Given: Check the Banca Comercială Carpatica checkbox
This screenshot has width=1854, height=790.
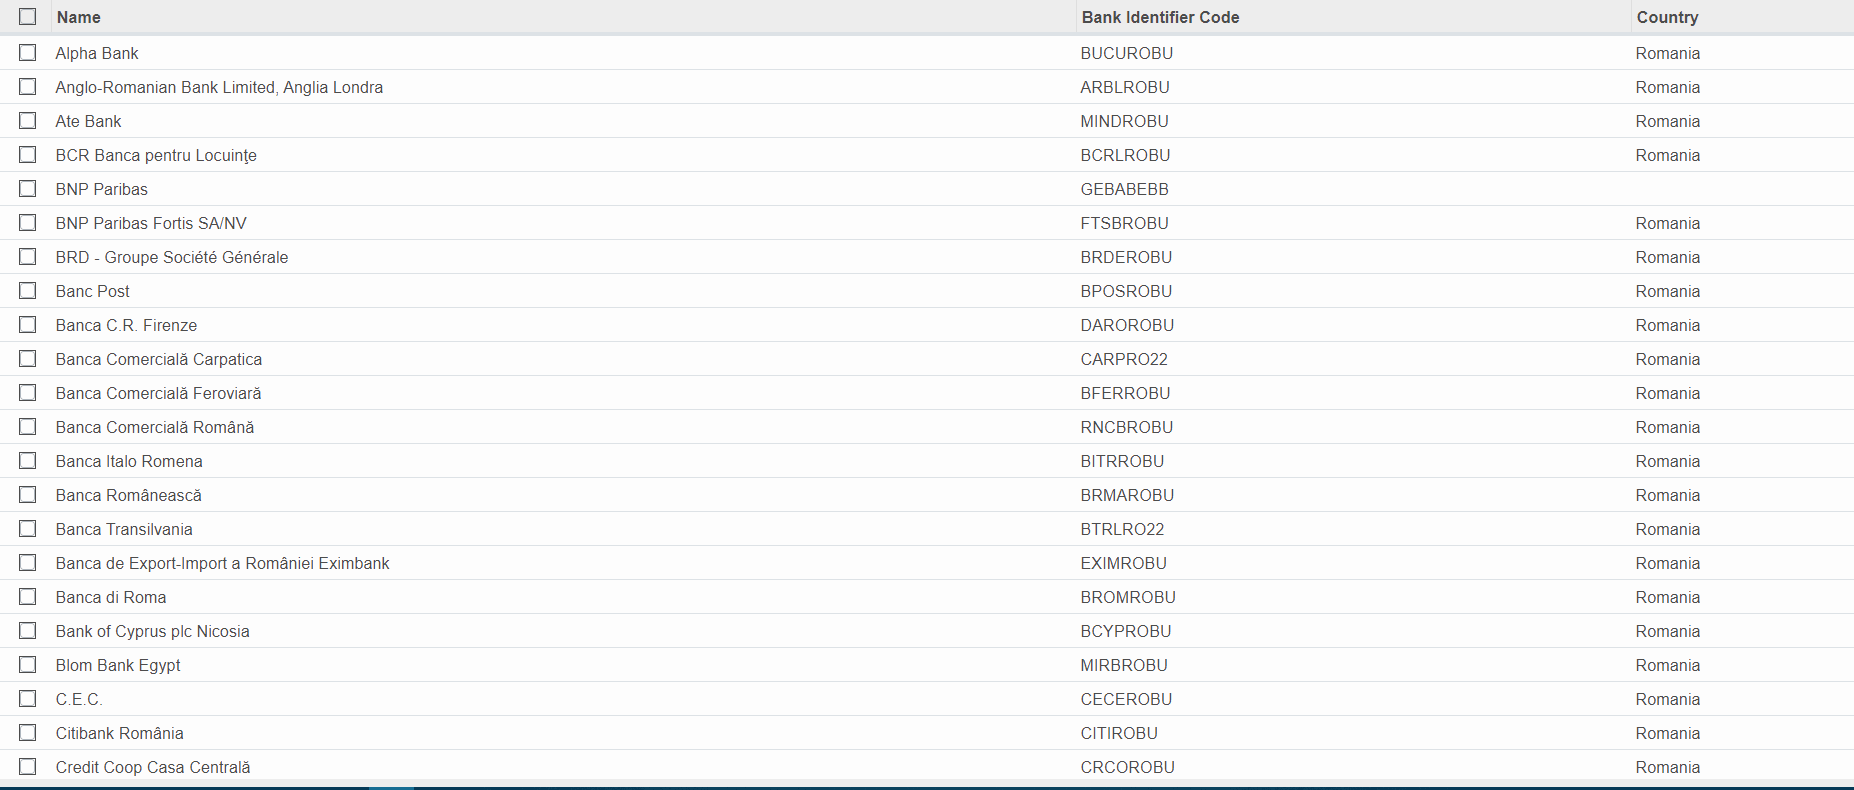Looking at the screenshot, I should 27,359.
